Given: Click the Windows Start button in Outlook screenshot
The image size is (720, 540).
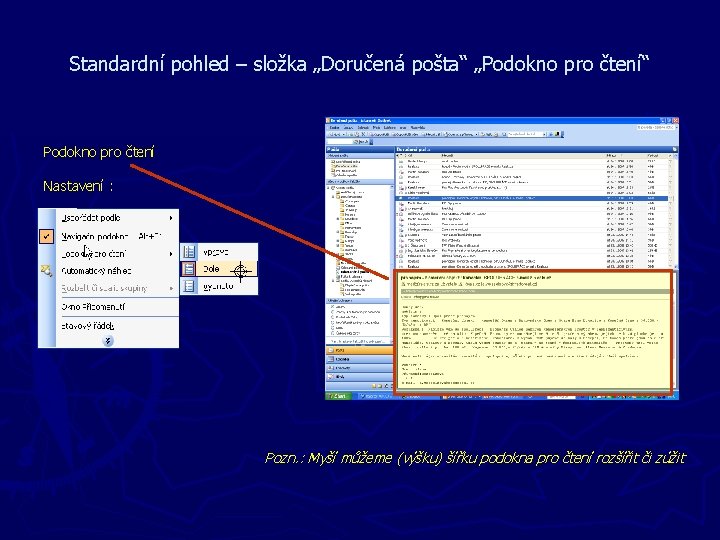Looking at the screenshot, I should (x=339, y=396).
